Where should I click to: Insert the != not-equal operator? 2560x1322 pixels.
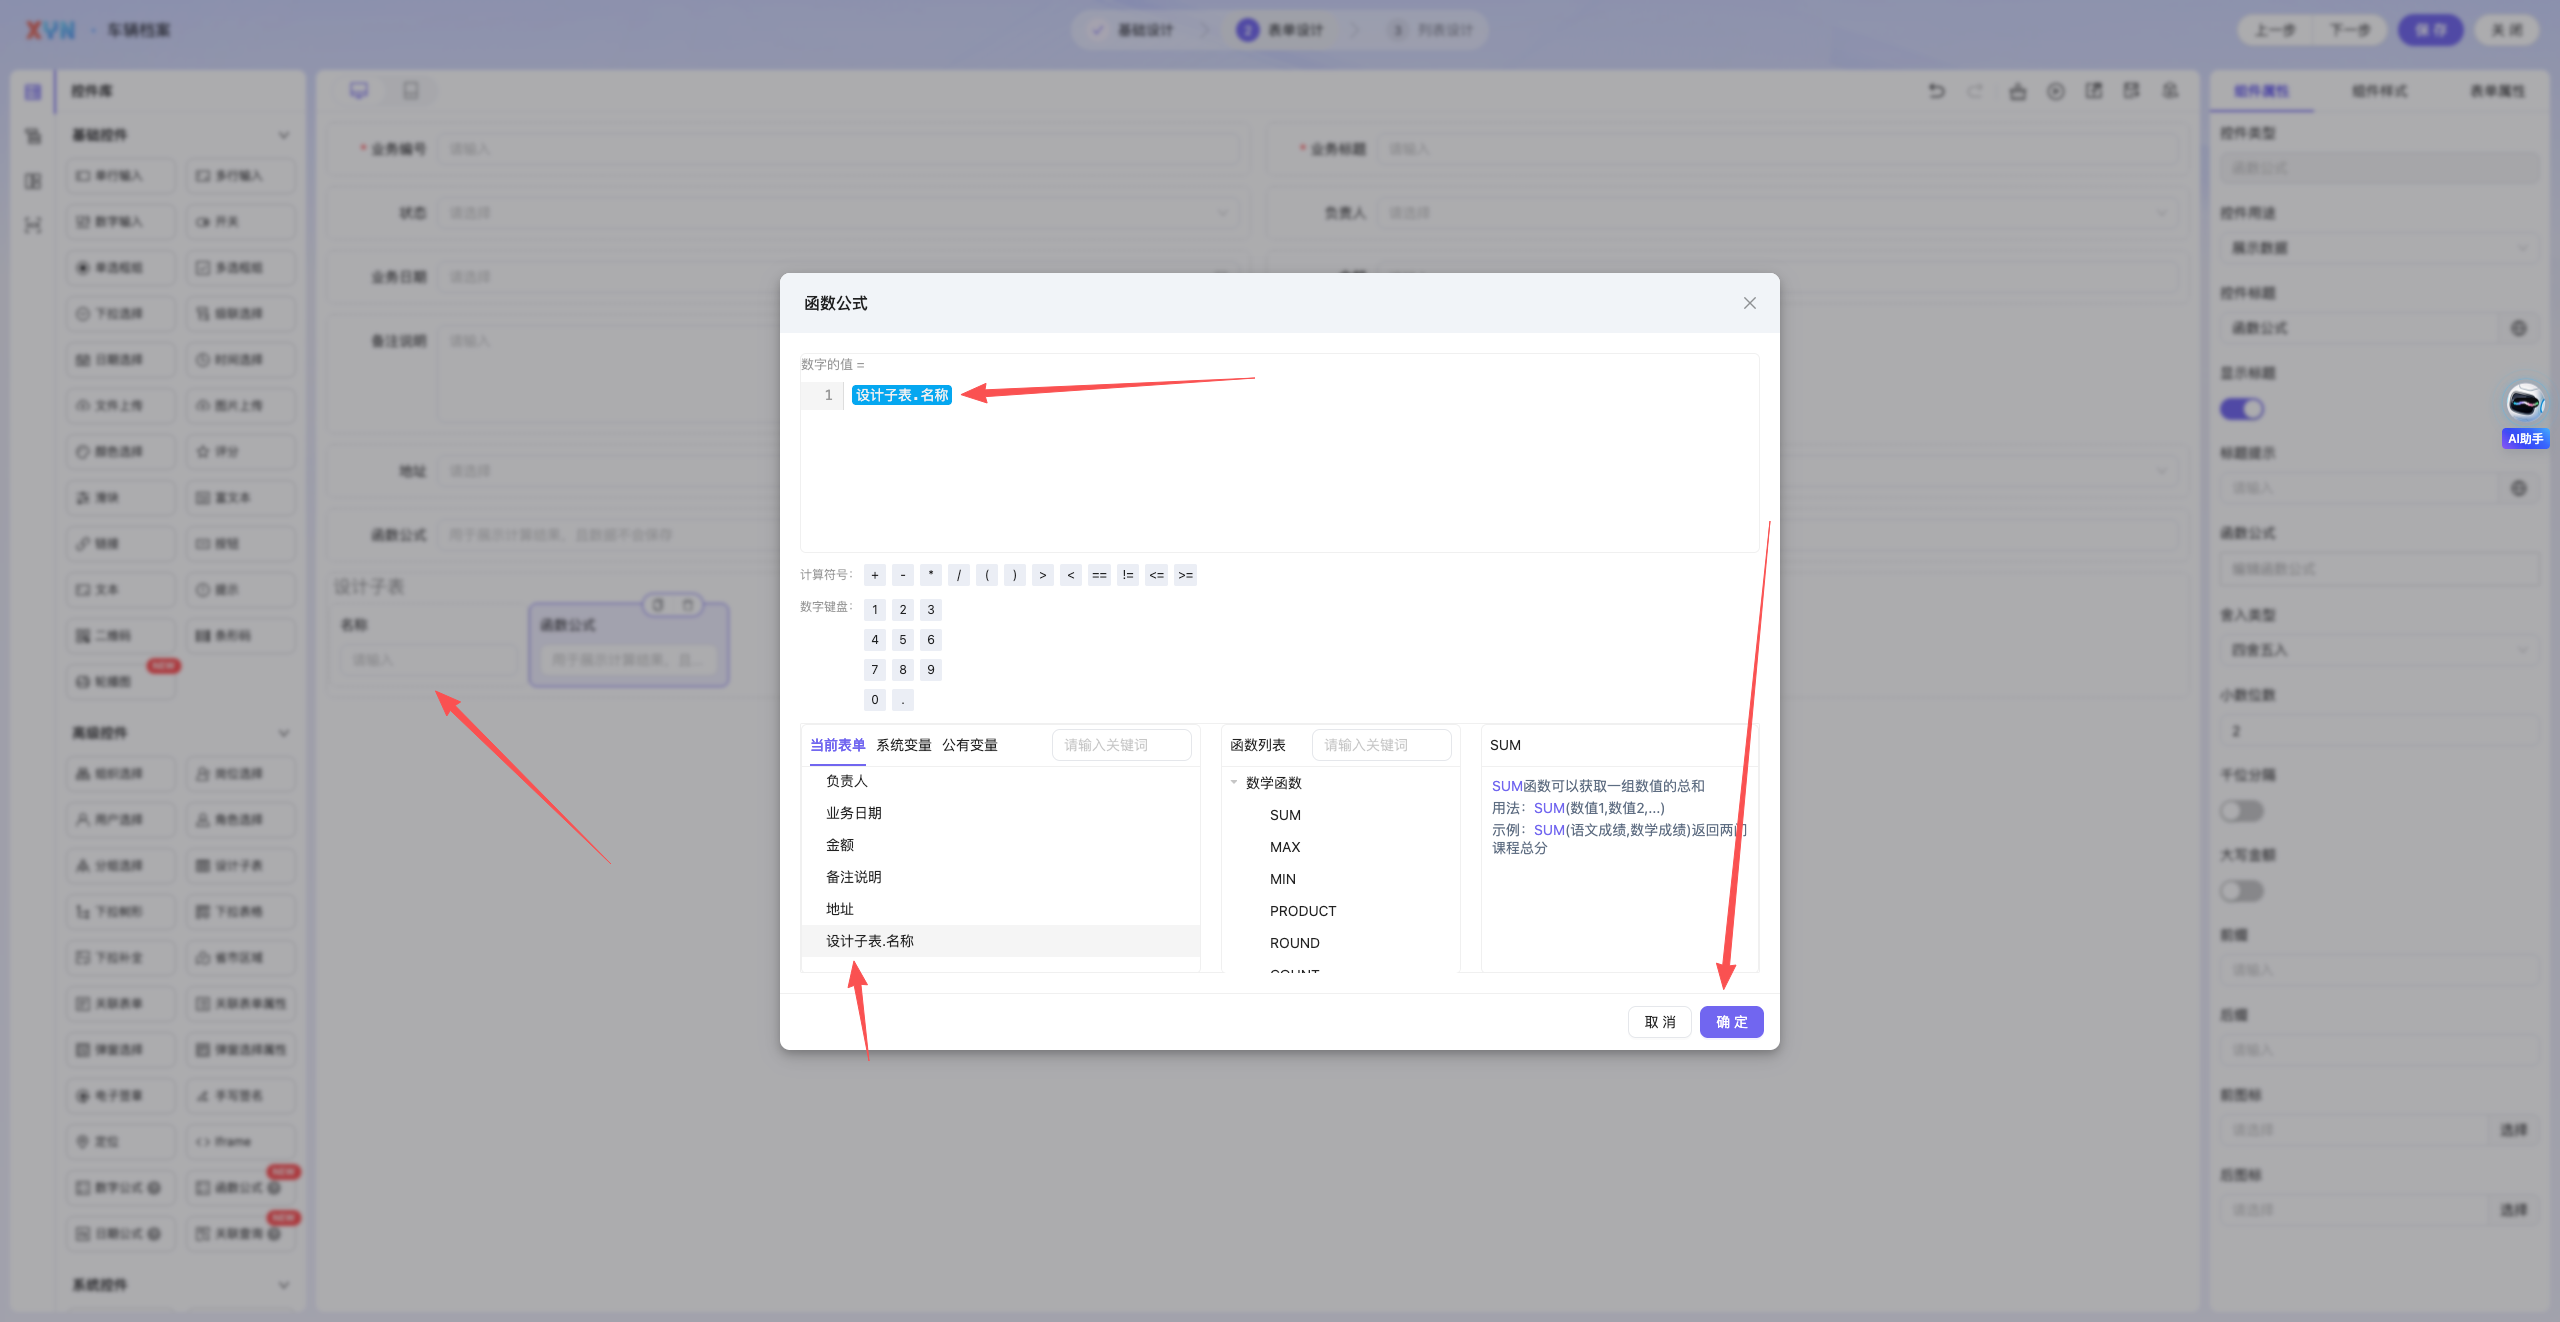pyautogui.click(x=1128, y=575)
